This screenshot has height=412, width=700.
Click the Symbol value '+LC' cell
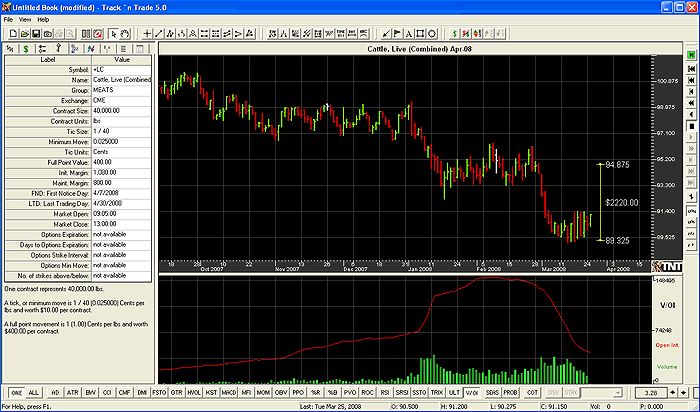tap(121, 70)
